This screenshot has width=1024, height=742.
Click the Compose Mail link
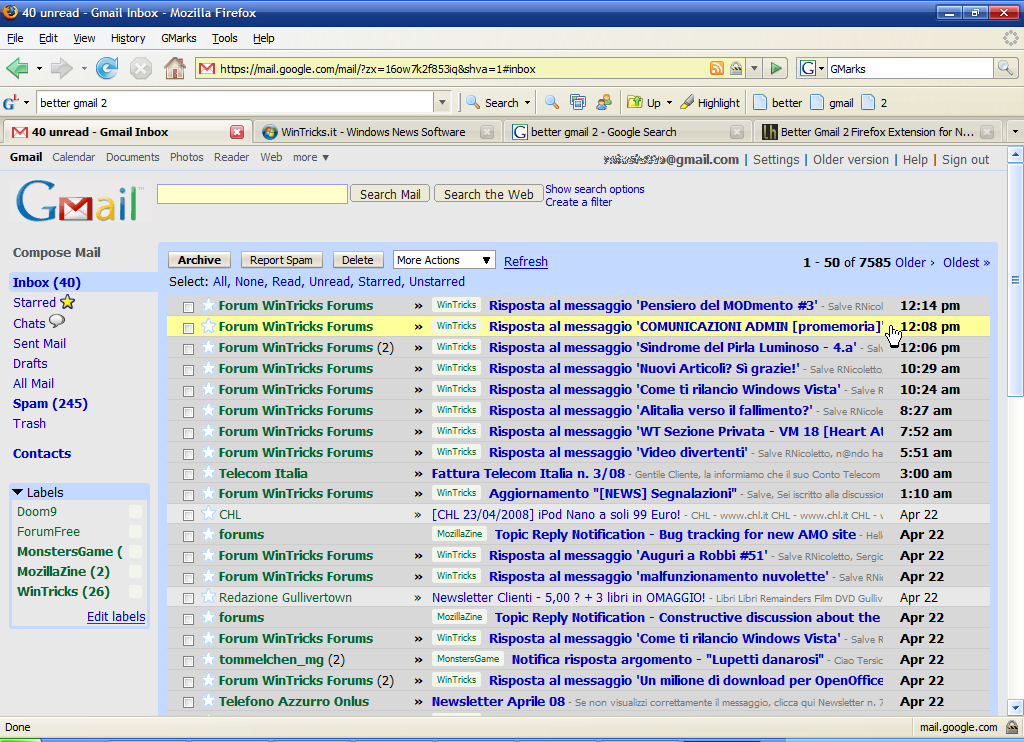57,252
